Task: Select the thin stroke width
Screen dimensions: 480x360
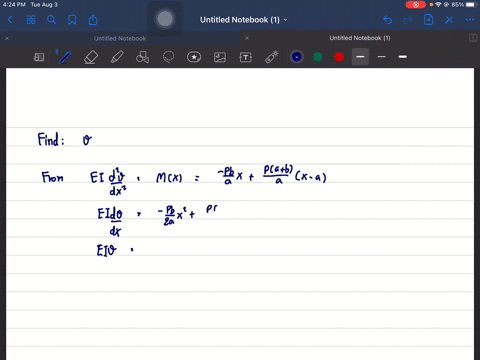Action: click(360, 57)
